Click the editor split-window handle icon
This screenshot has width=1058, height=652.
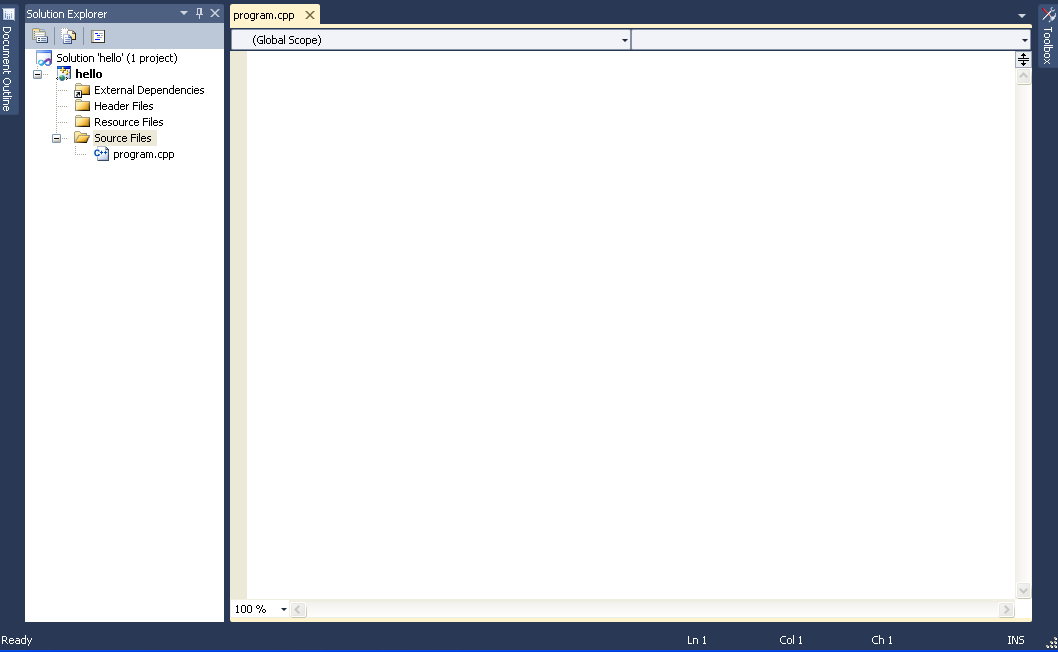pos(1023,59)
